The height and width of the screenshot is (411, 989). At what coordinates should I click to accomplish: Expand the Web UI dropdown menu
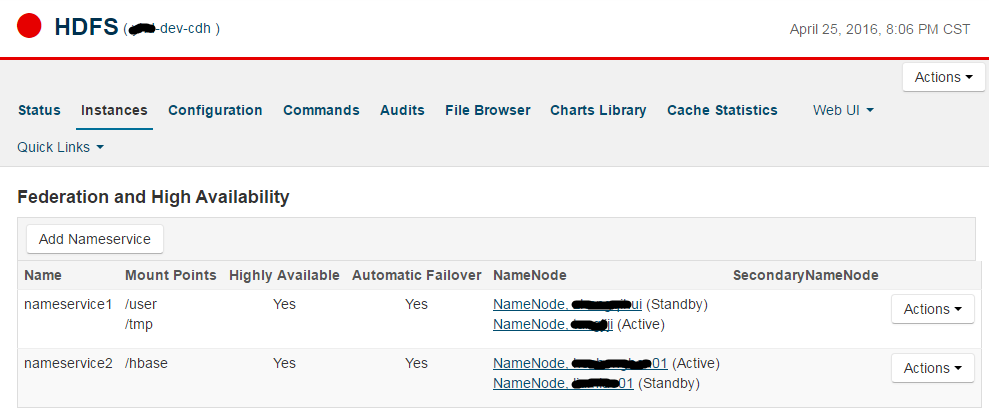tap(843, 110)
